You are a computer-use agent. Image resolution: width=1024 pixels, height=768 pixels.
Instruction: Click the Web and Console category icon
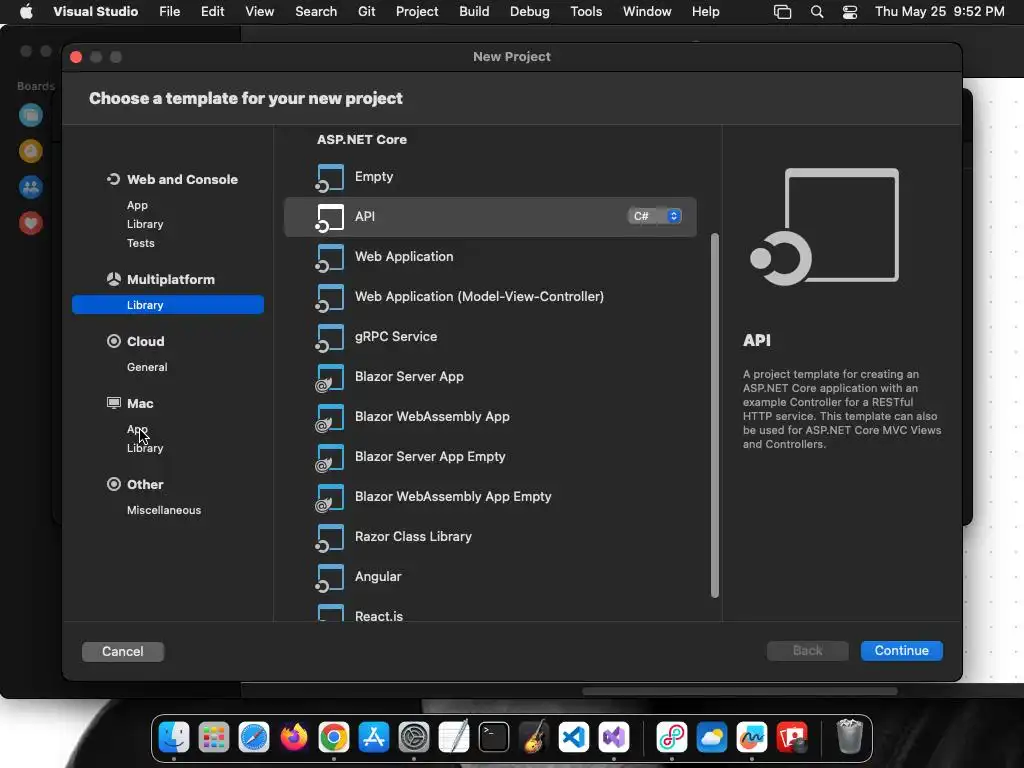114,179
